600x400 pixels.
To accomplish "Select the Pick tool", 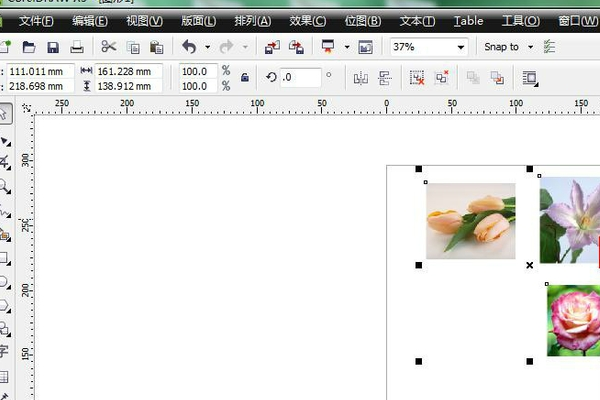I will (x=5, y=114).
